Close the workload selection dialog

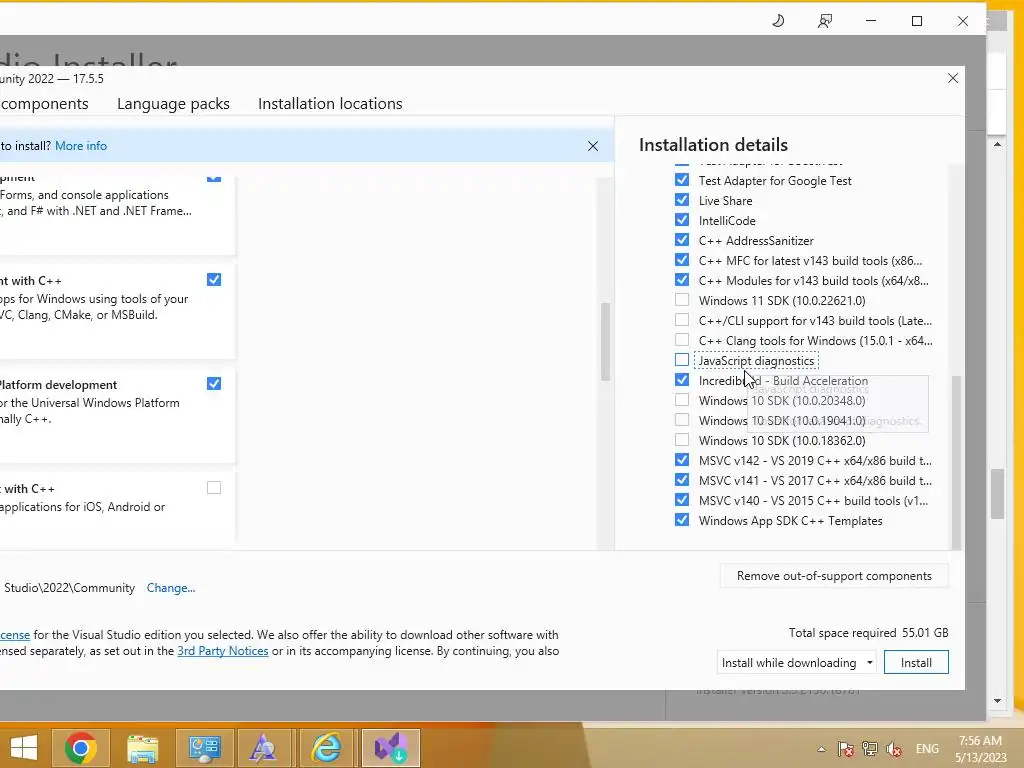[x=953, y=78]
